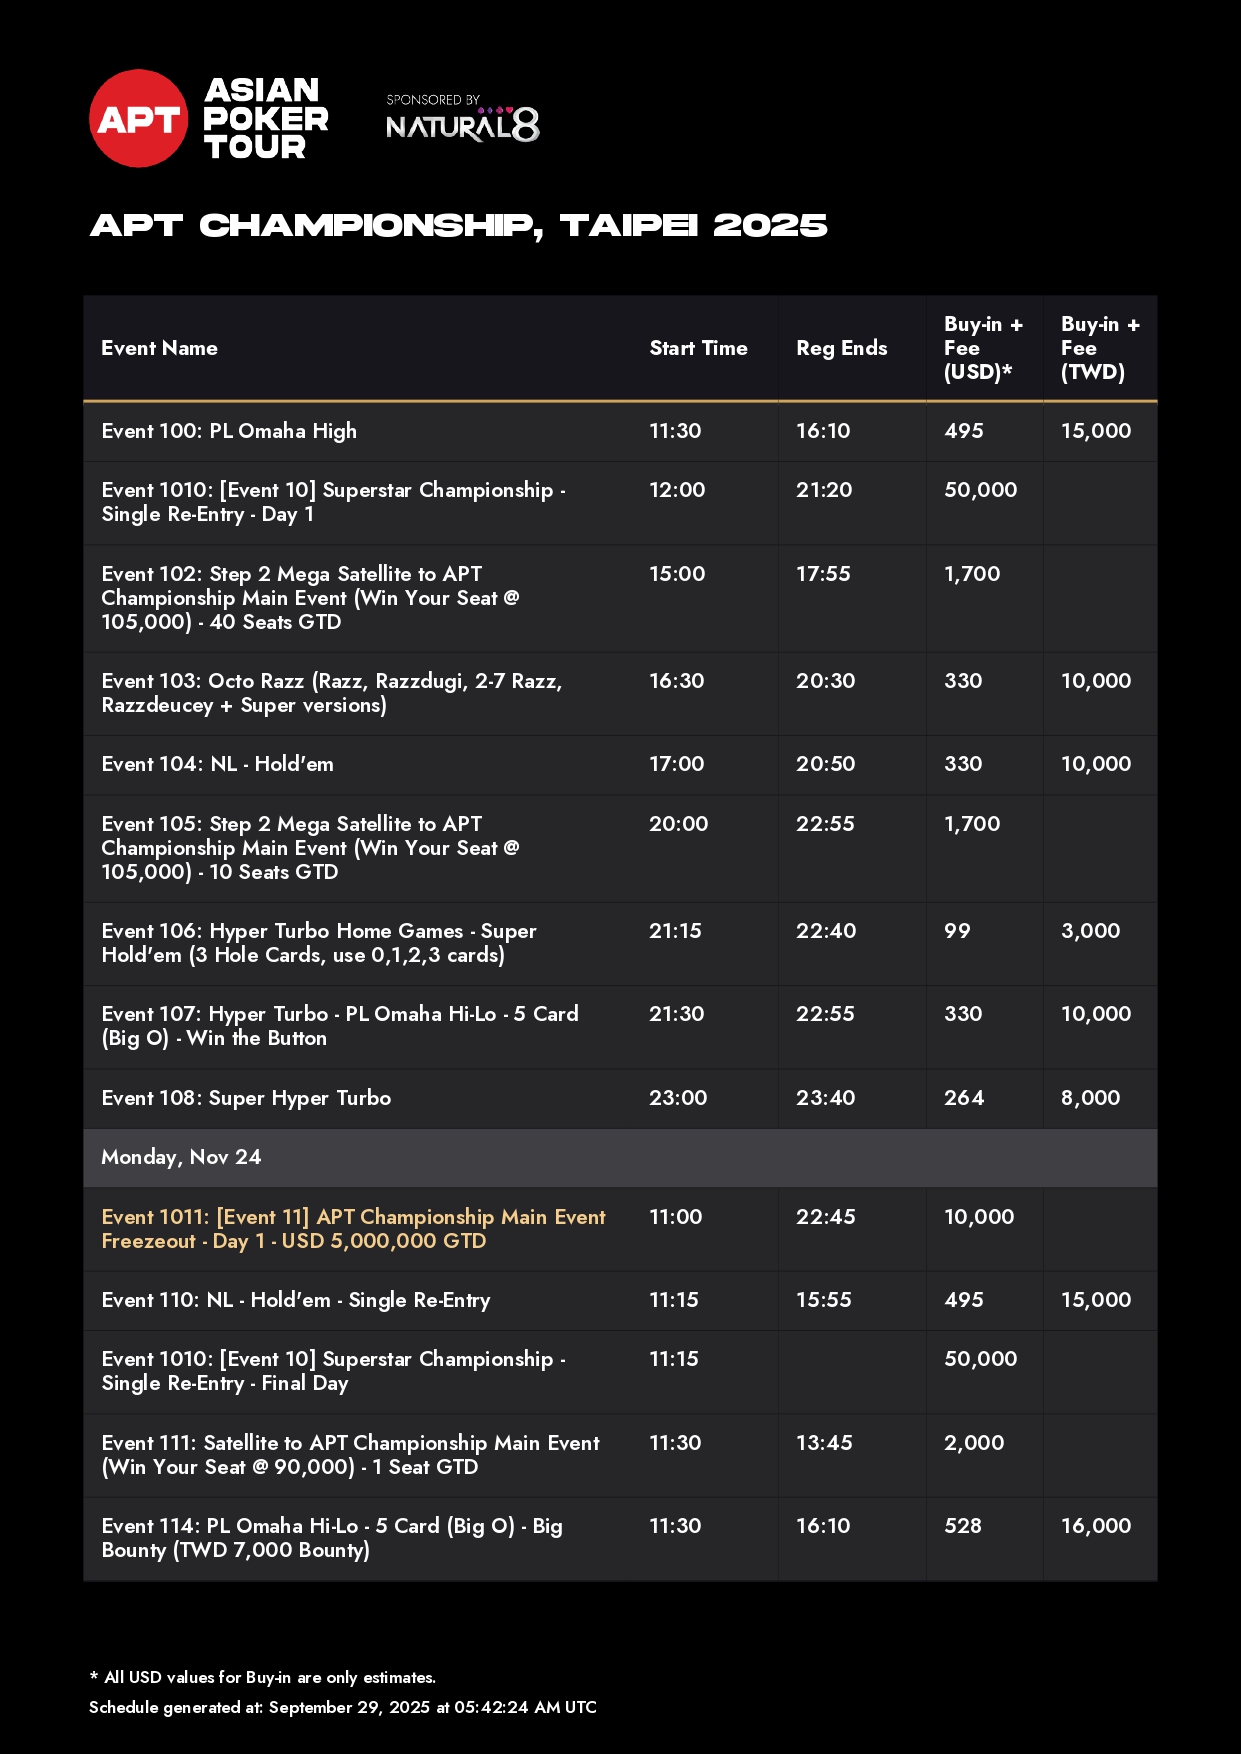The width and height of the screenshot is (1241, 1754).
Task: Select Event 104: NL Hold'em row
Action: pos(218,764)
